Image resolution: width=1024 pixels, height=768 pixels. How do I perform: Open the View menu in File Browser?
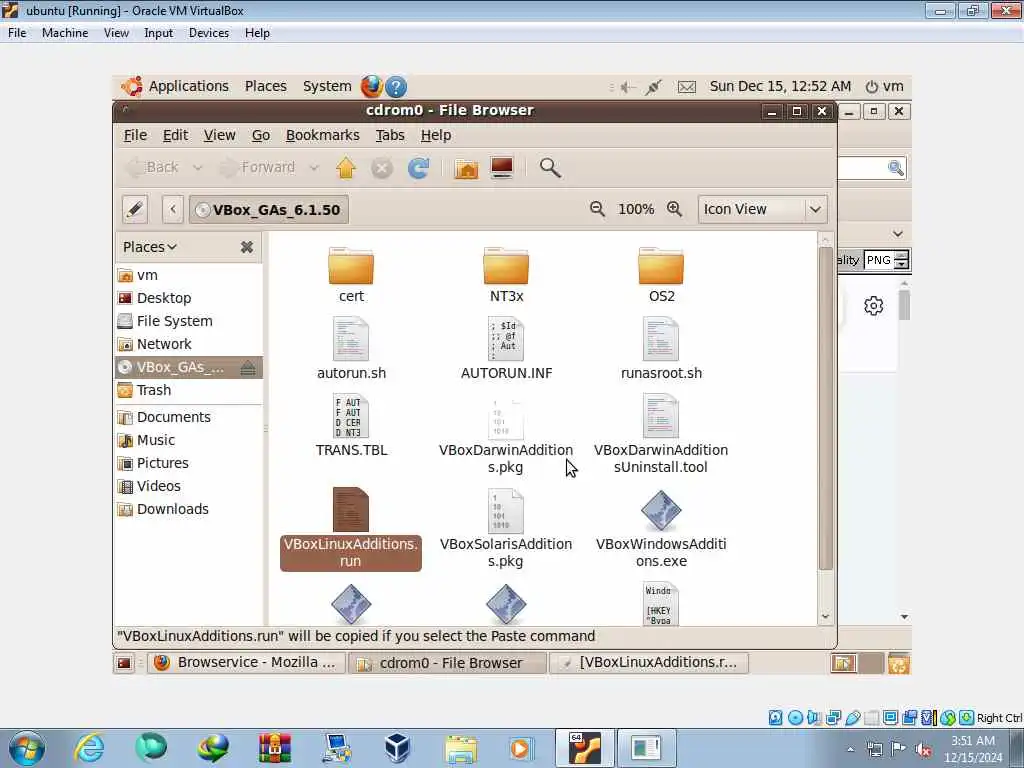click(219, 135)
